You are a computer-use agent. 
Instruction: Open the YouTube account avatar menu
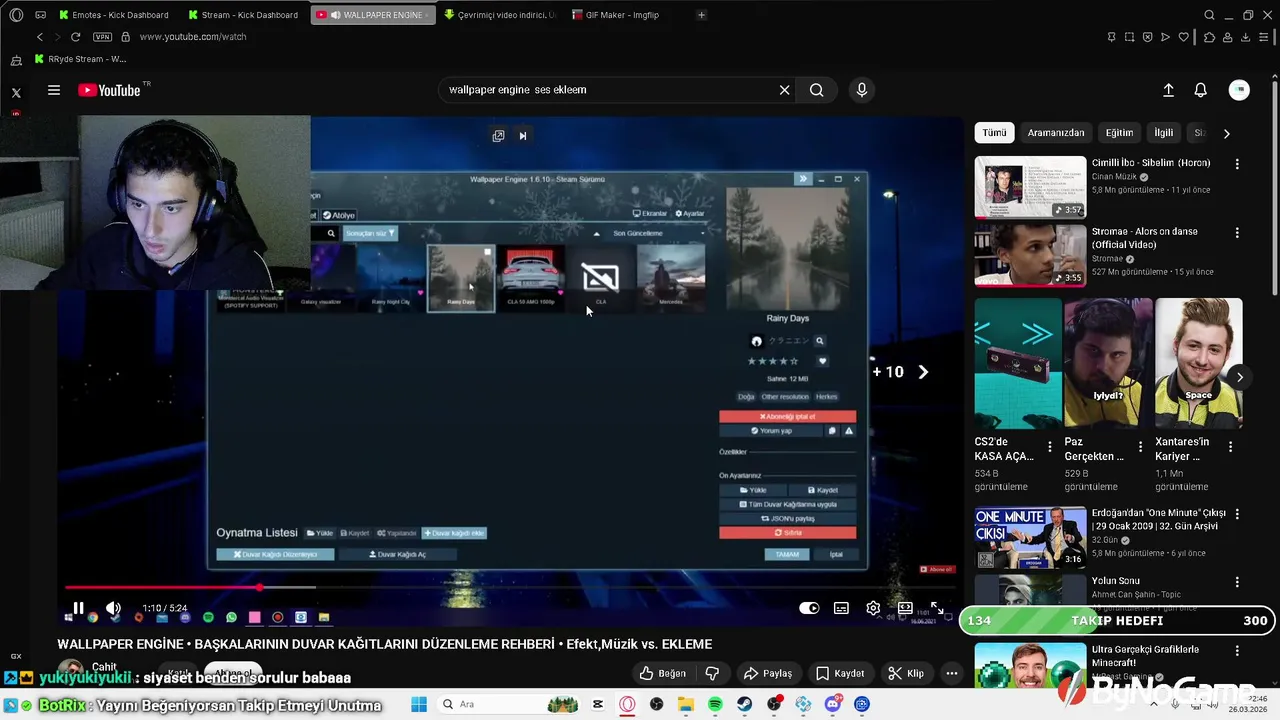click(x=1239, y=90)
